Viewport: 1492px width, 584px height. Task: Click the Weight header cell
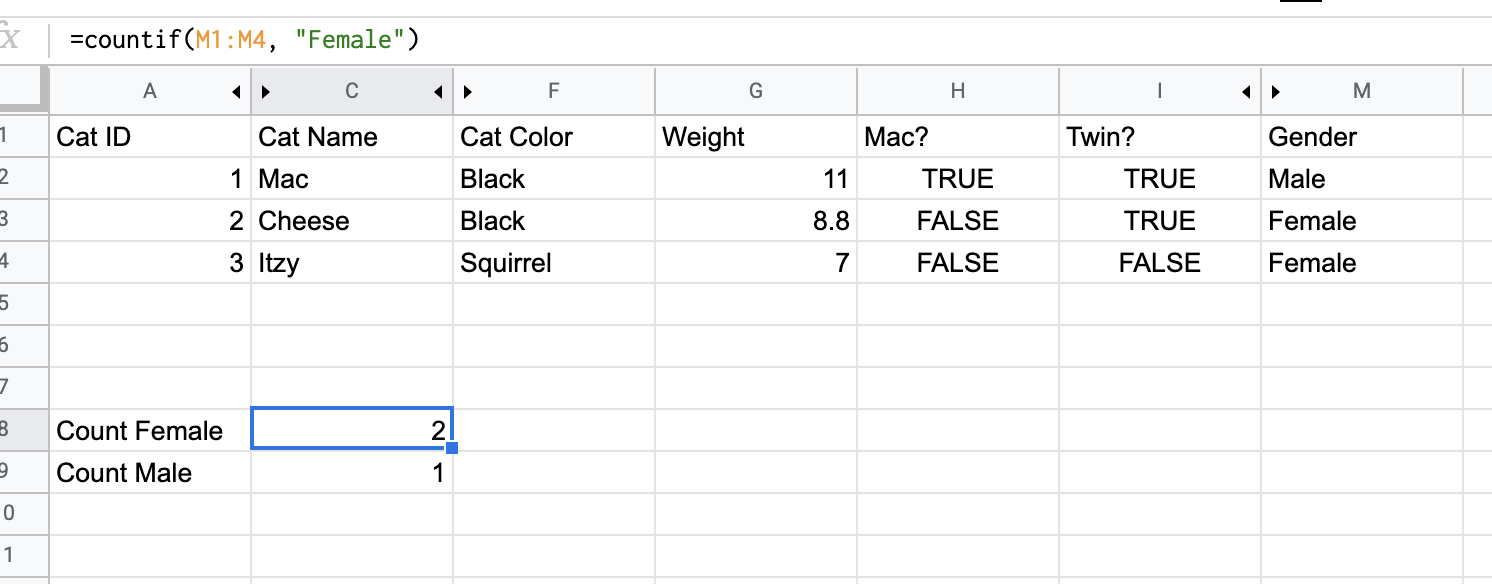click(756, 136)
